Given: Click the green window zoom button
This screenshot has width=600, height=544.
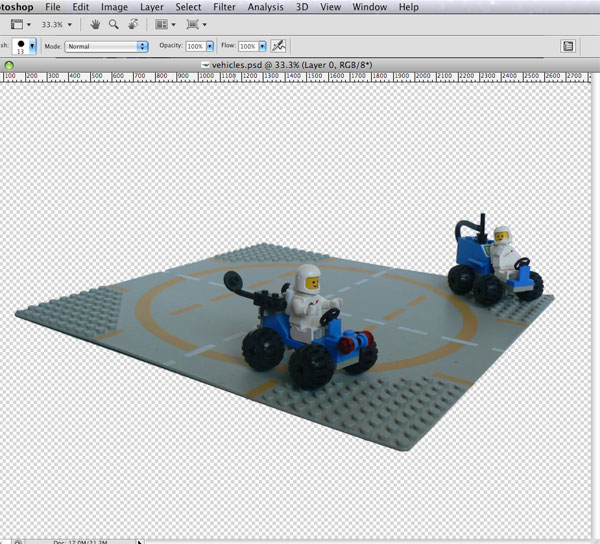Looking at the screenshot, I should [9, 65].
